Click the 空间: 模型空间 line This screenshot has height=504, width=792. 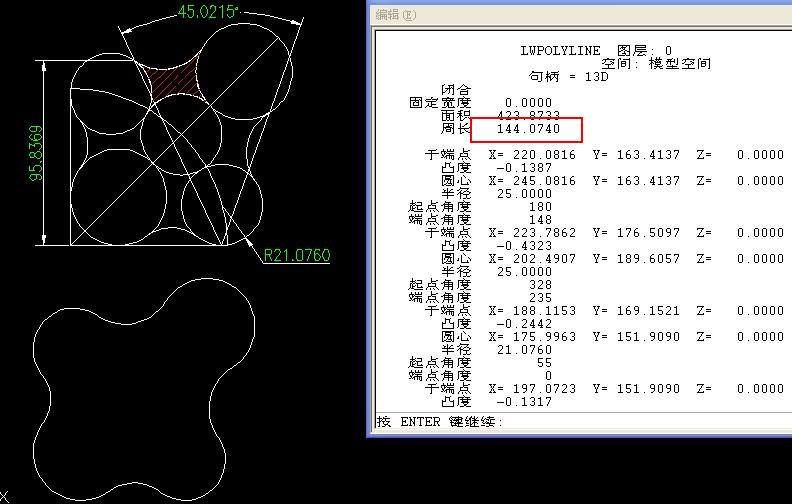(x=656, y=64)
